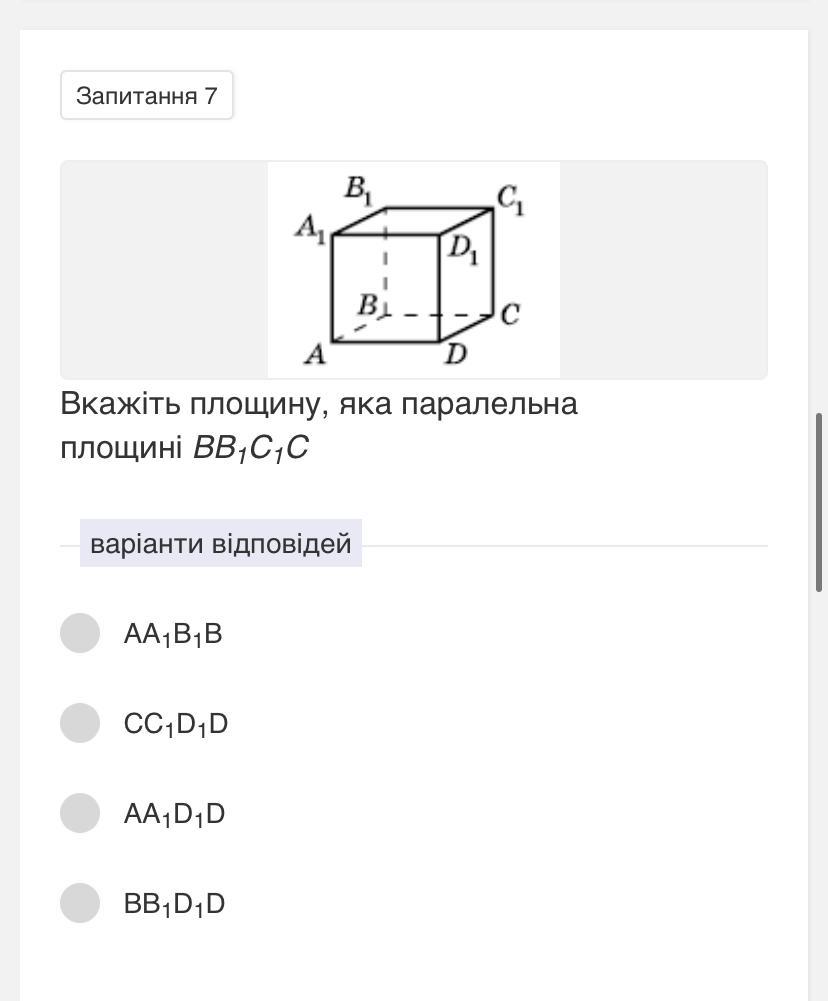Click vertex label C₁ on the cube
This screenshot has height=1001, width=828.
pos(511,200)
